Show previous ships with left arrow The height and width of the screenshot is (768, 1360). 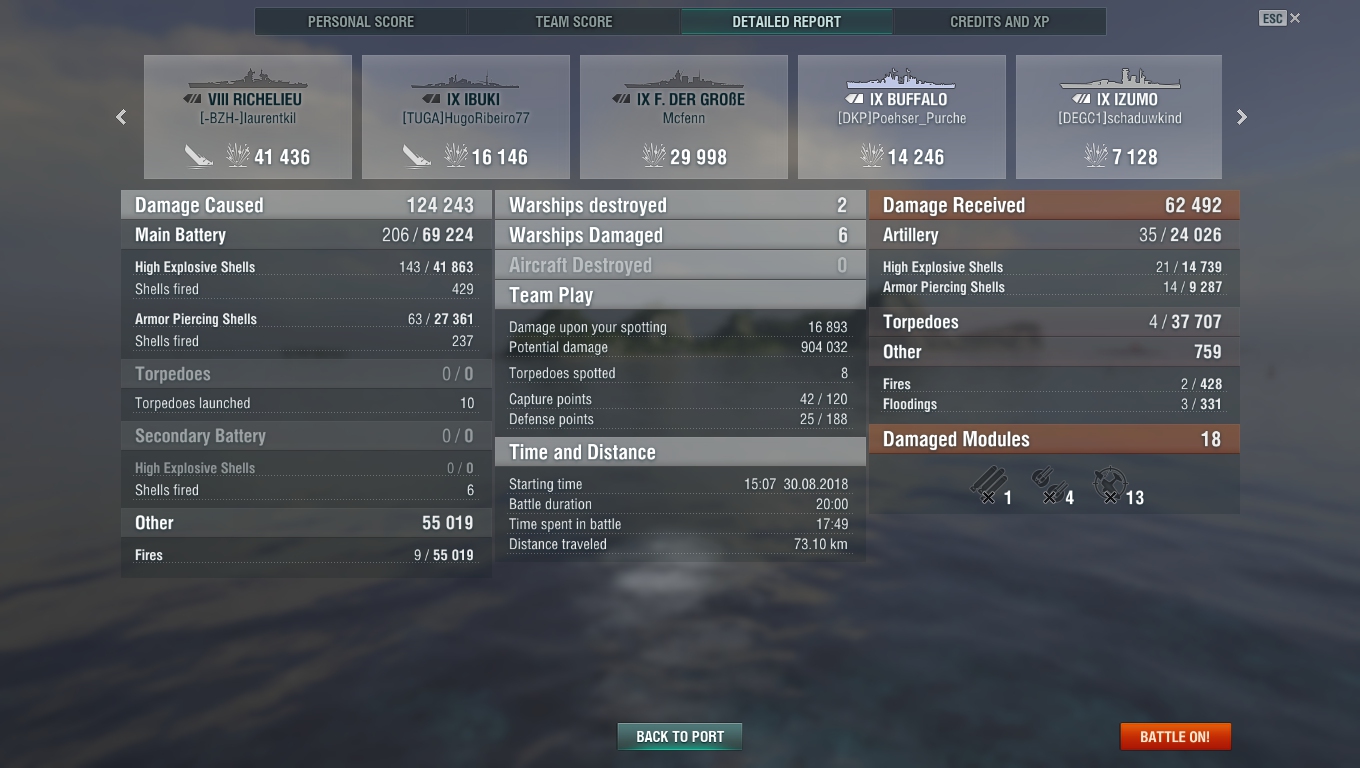(121, 117)
